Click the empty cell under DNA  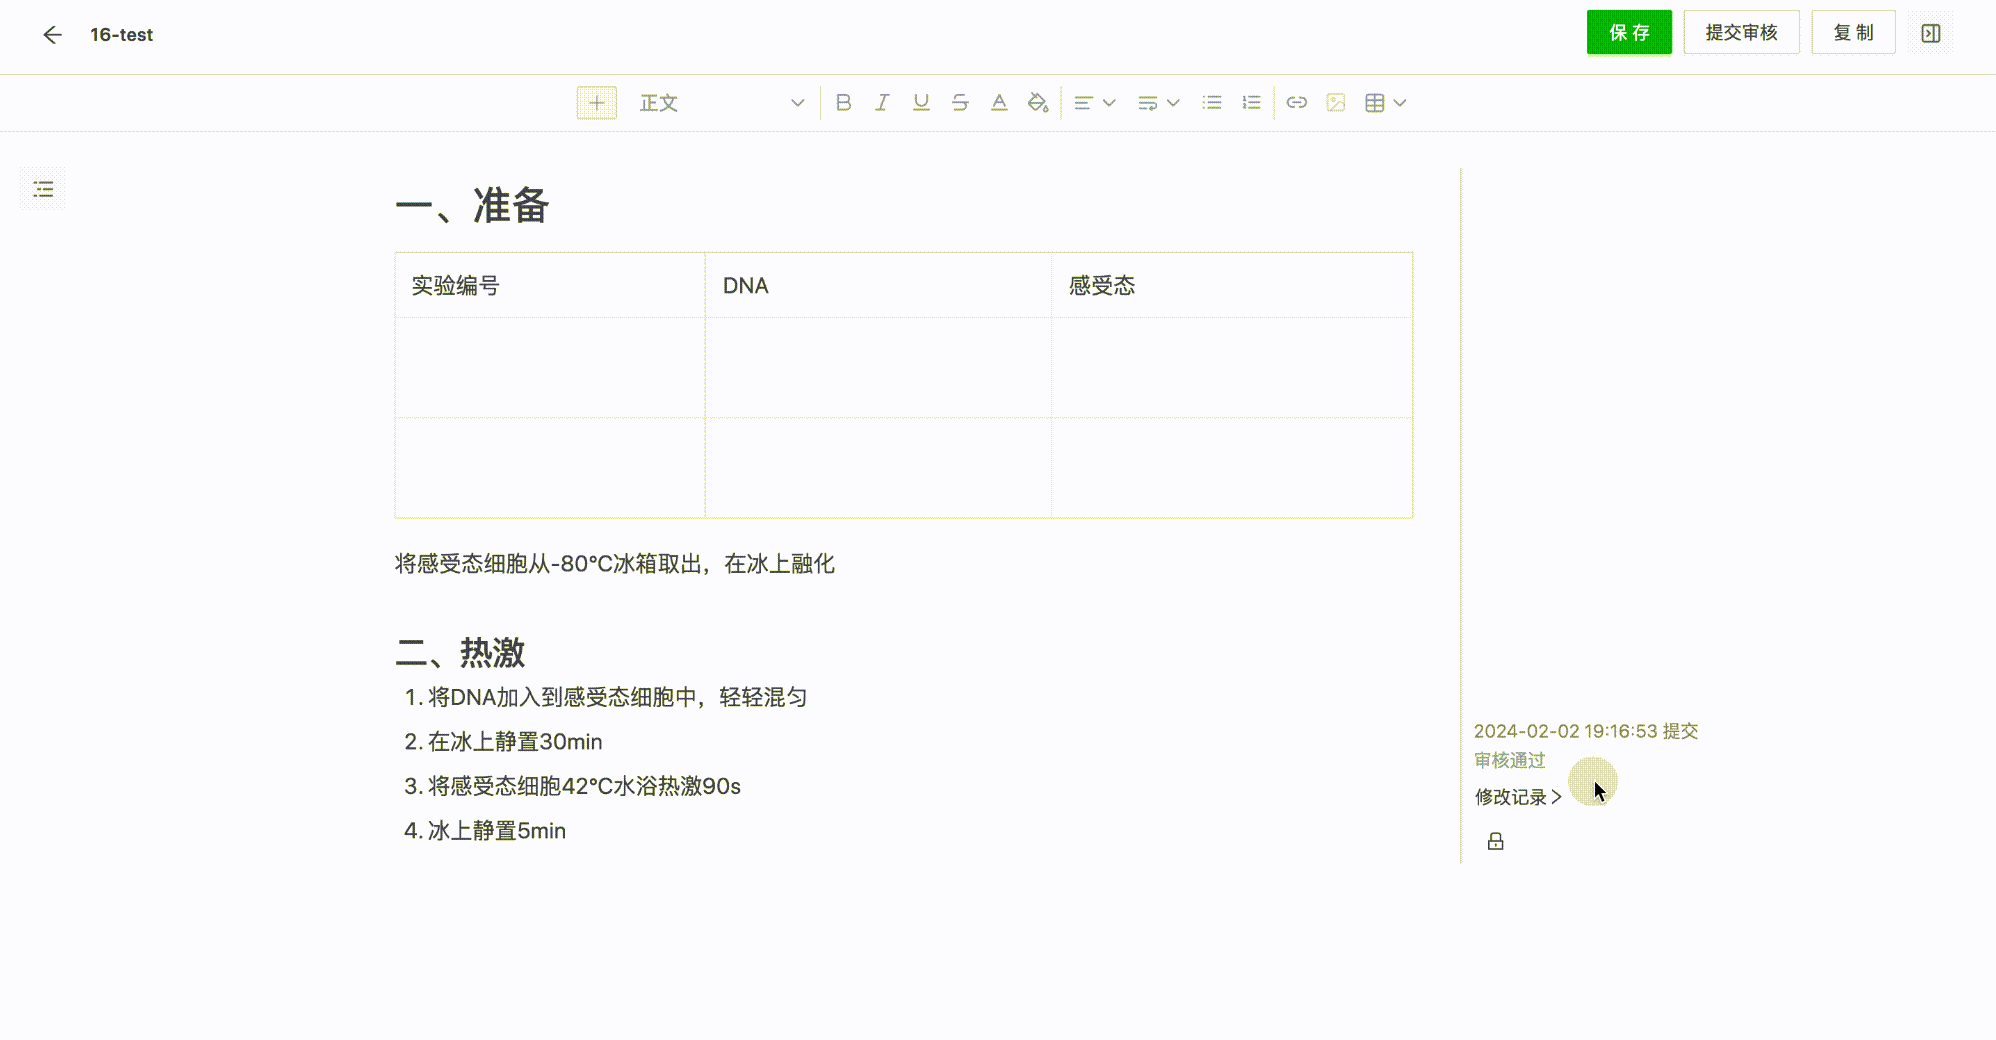tap(877, 367)
